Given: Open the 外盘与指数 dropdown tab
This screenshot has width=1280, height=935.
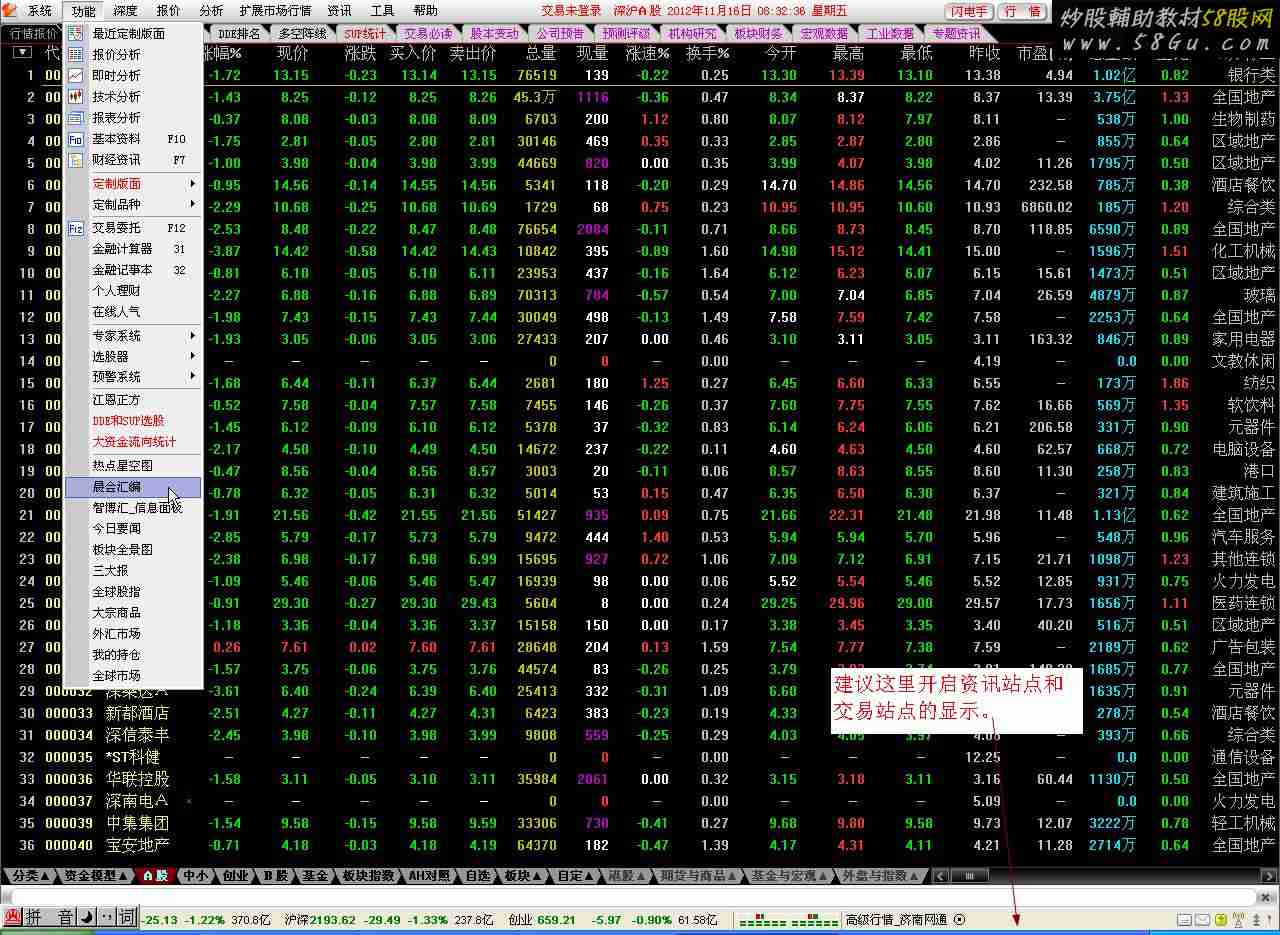Looking at the screenshot, I should (881, 876).
